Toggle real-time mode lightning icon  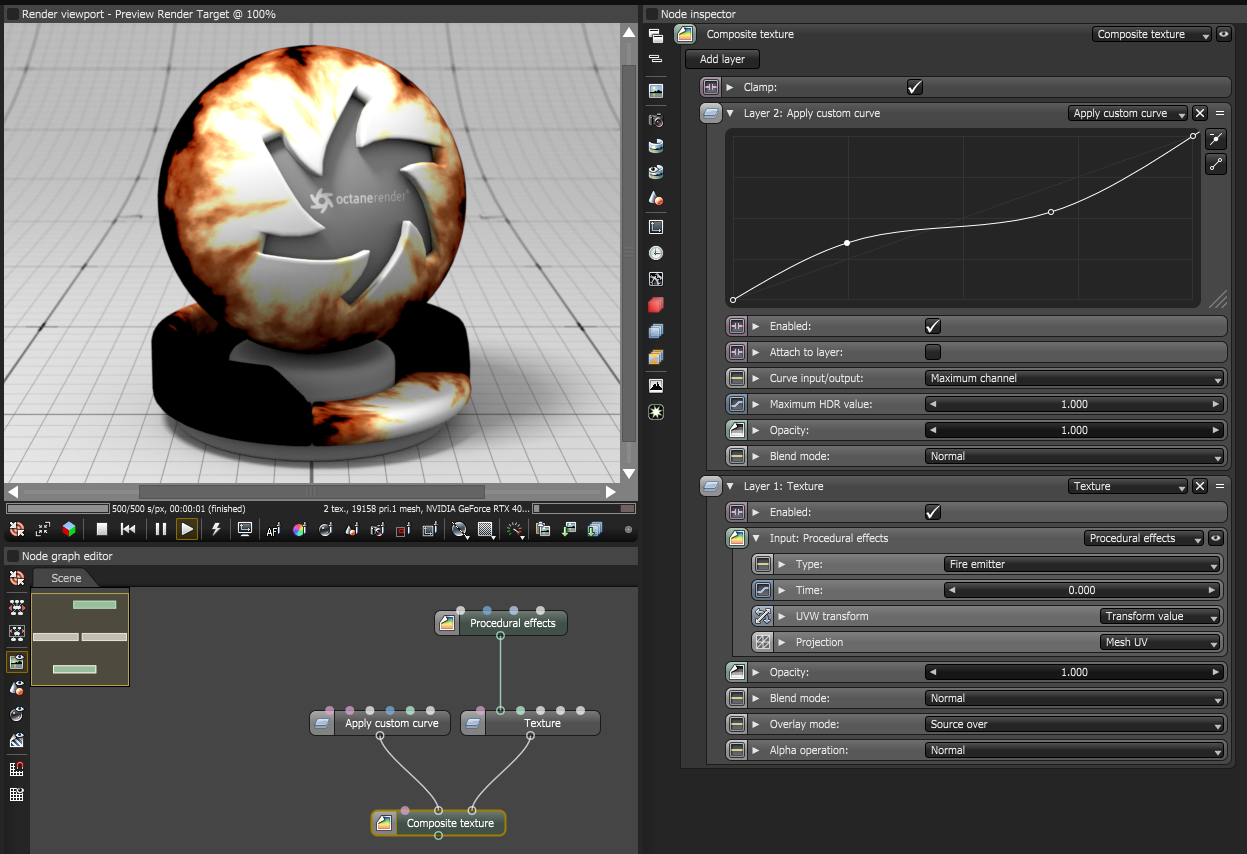tap(216, 529)
